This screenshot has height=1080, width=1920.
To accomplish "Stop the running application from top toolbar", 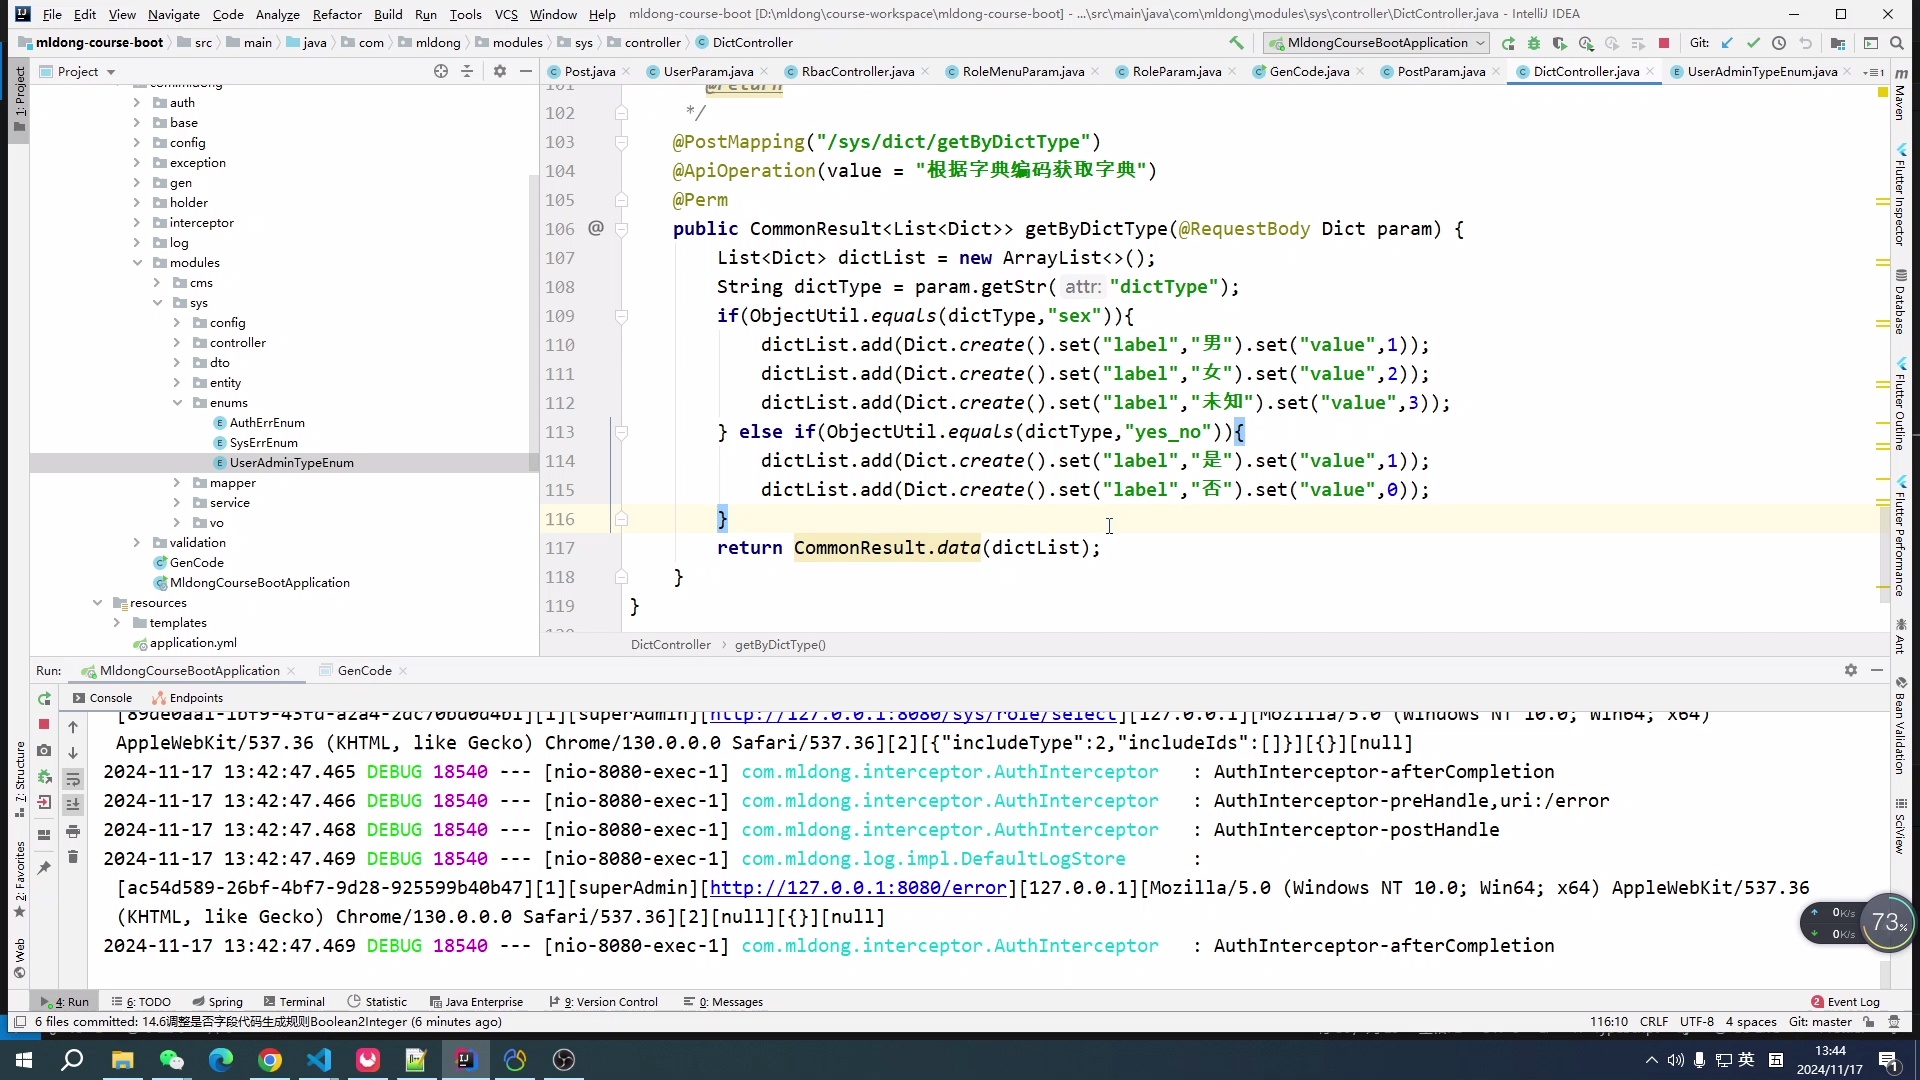I will [x=1664, y=43].
